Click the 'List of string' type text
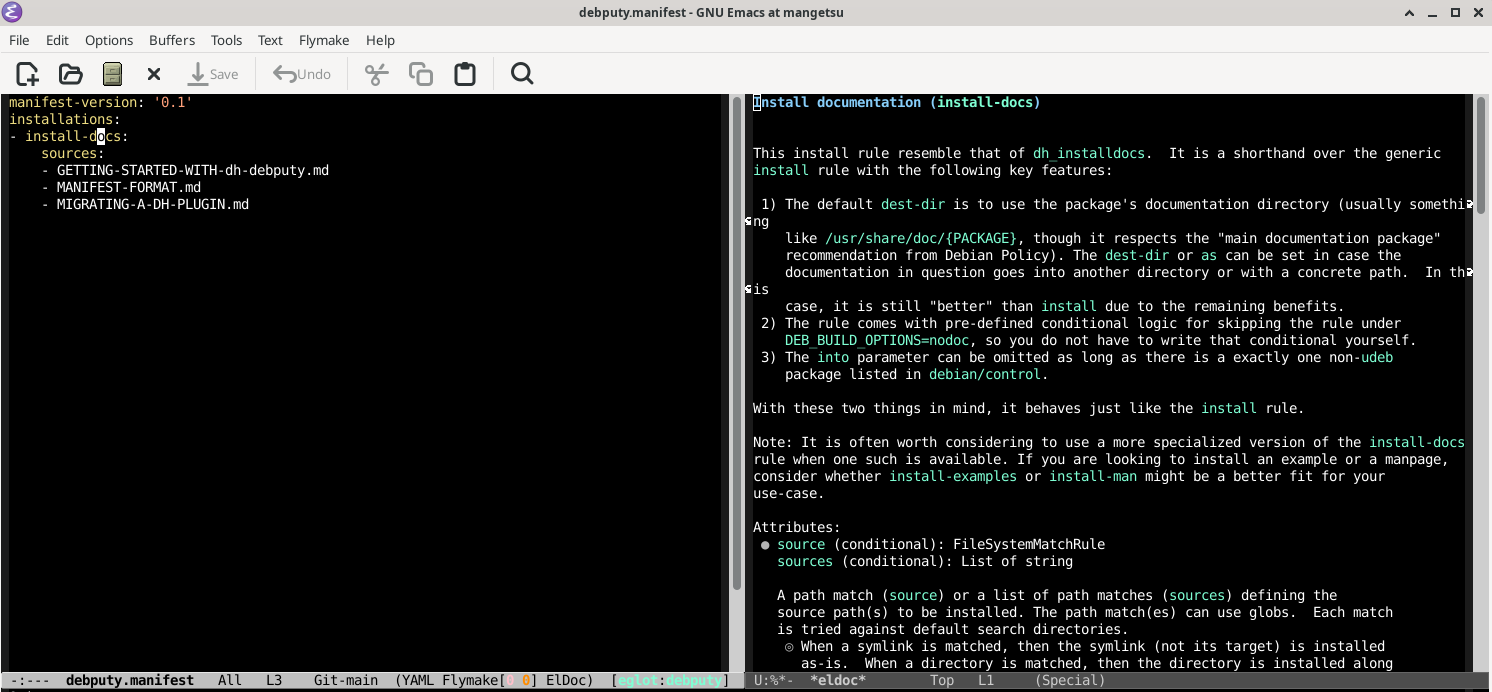Screen dimensions: 1492x692 click(x=1017, y=561)
